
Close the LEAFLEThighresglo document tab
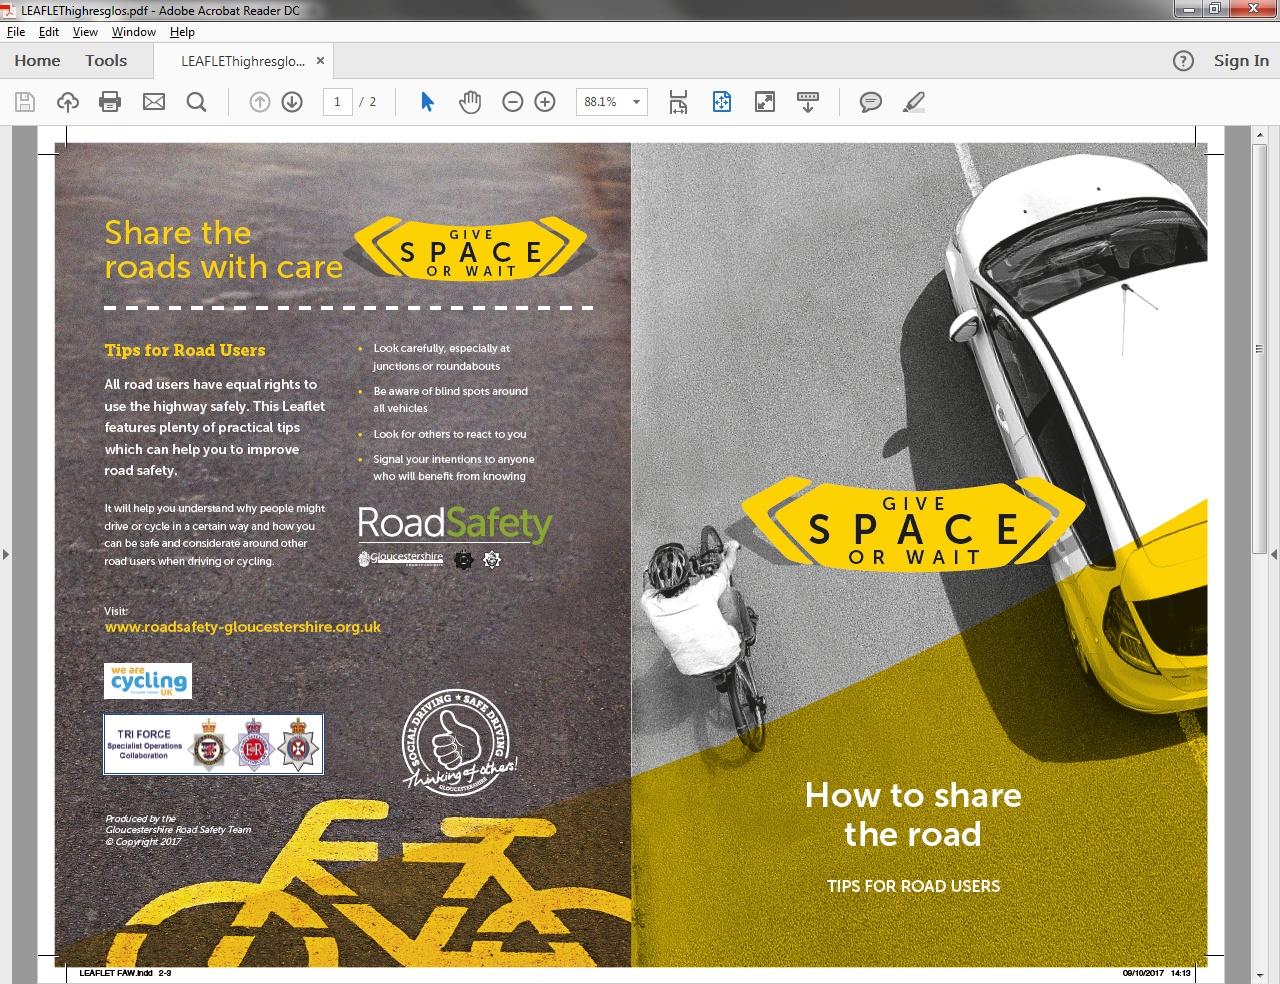pyautogui.click(x=320, y=61)
